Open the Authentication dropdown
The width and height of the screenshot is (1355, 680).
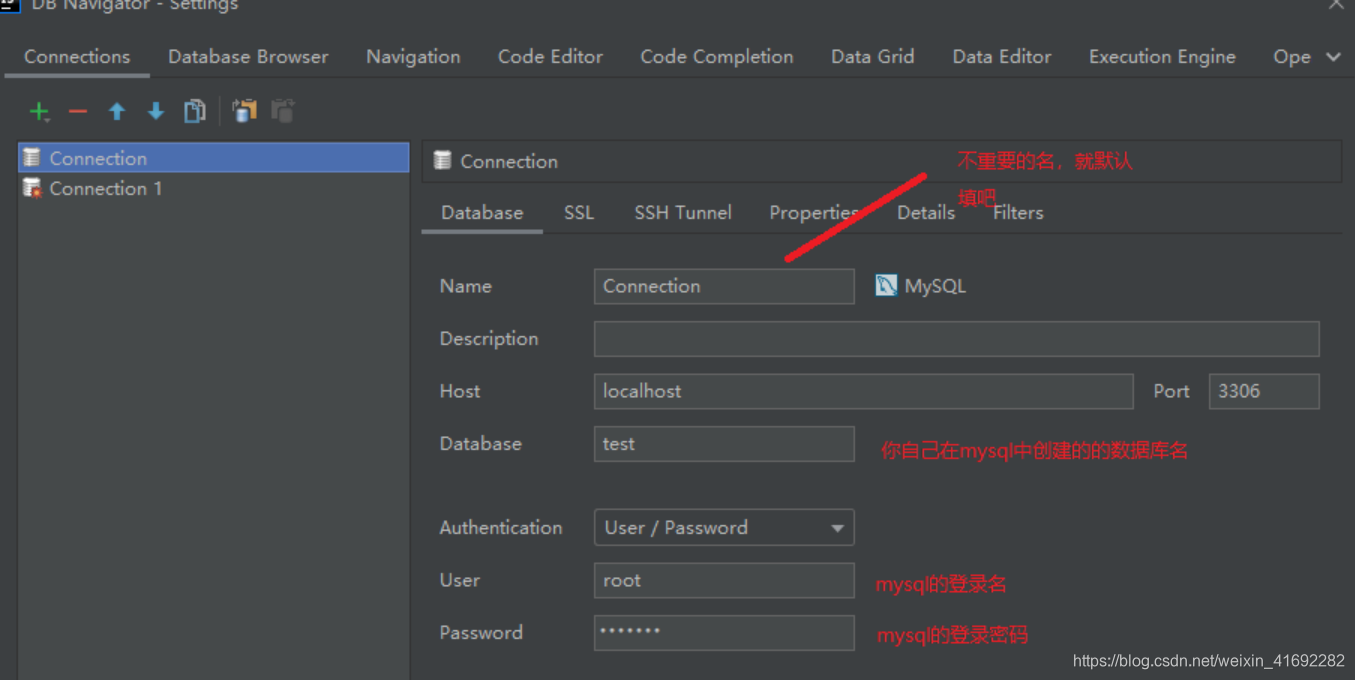coord(837,527)
